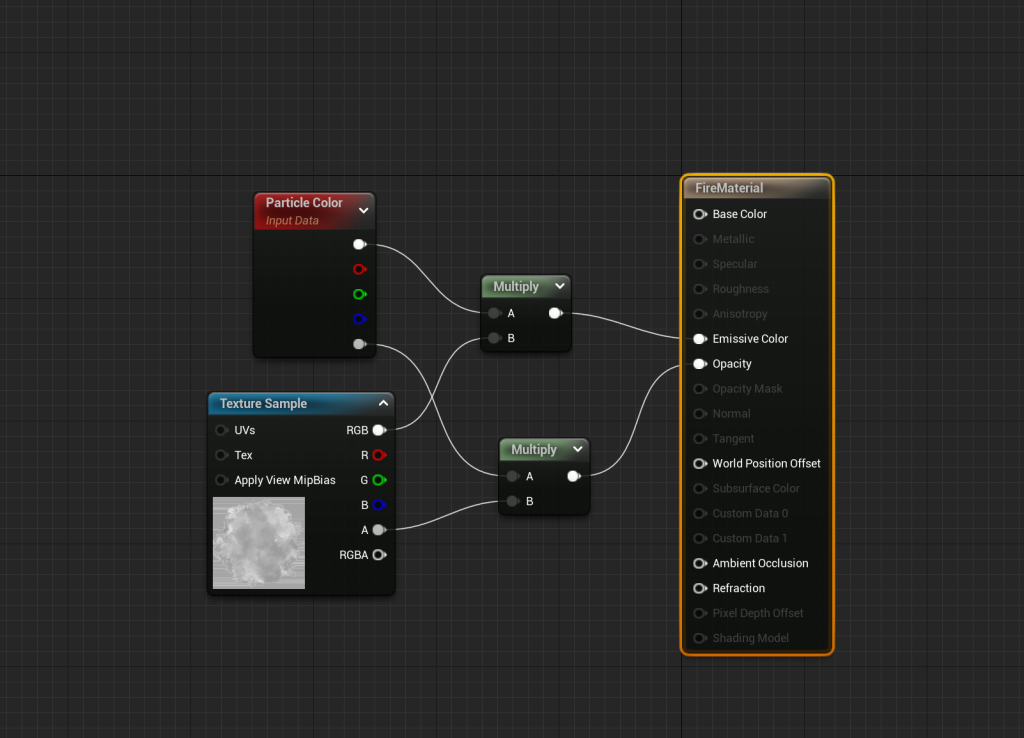The width and height of the screenshot is (1024, 738).
Task: Click the Texture Sample preview thumbnail
Action: point(259,543)
